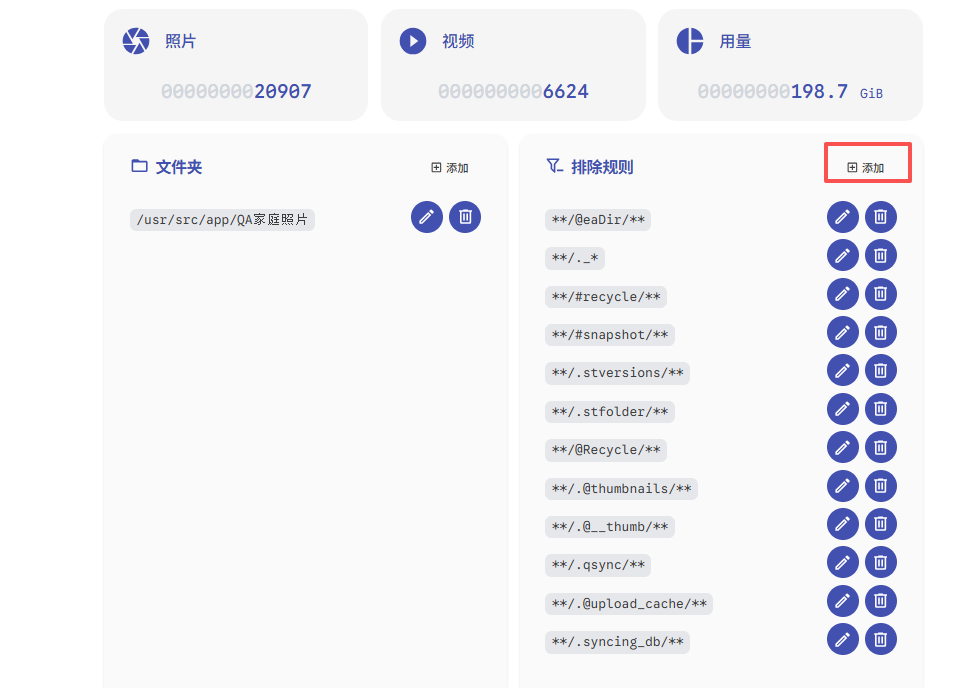Delete the **/.qsync/** rule
Viewport: 964px width, 688px height.
point(880,562)
